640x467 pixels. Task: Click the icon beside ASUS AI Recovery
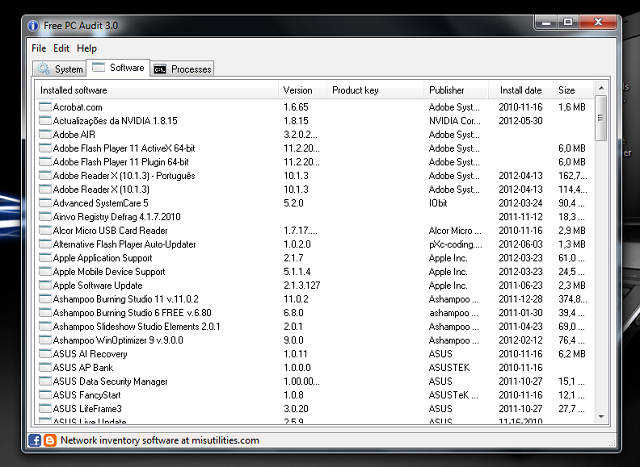[45, 354]
